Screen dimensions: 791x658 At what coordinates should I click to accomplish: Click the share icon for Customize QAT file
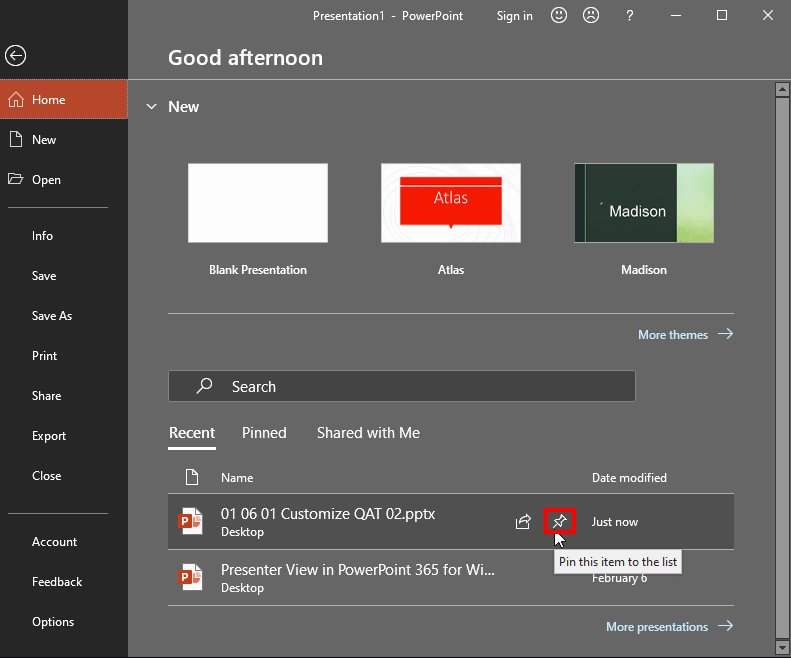point(523,521)
